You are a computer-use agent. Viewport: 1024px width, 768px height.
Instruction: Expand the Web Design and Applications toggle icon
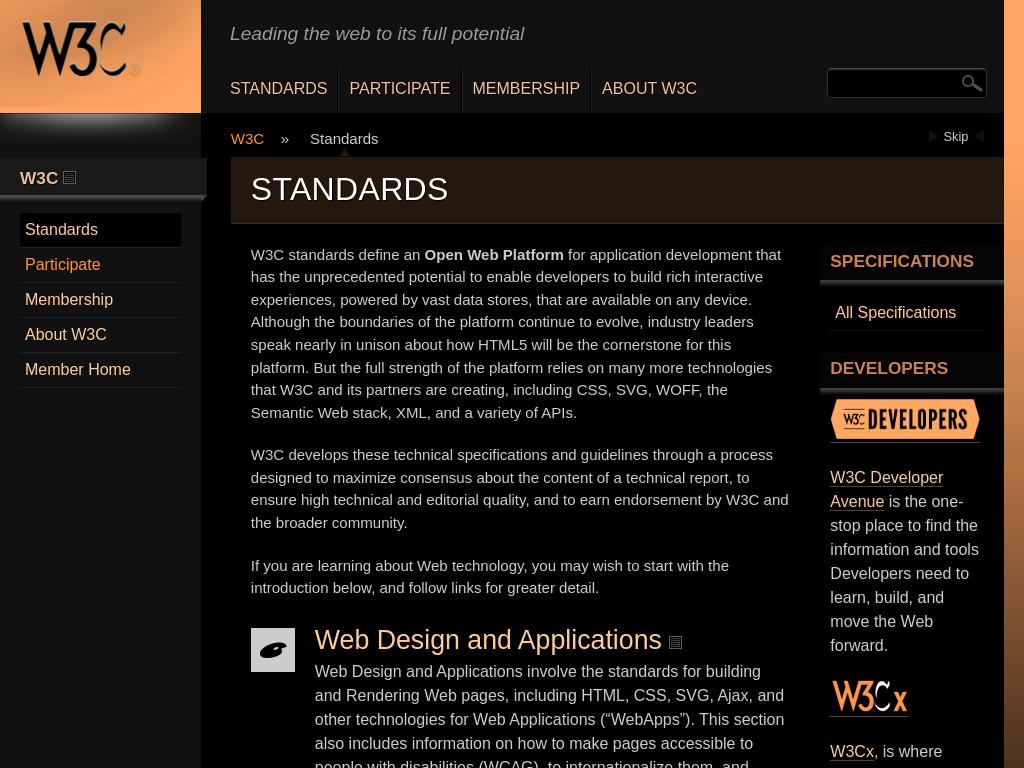675,643
